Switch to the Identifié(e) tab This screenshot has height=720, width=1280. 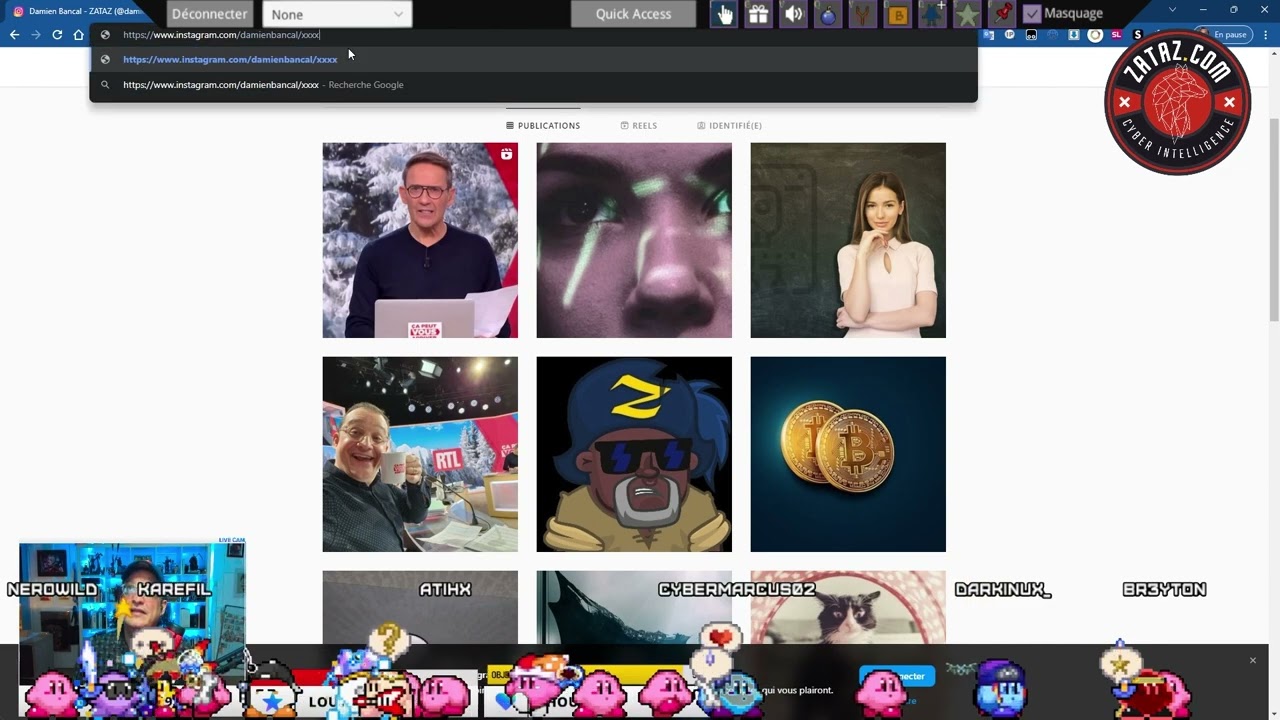729,126
